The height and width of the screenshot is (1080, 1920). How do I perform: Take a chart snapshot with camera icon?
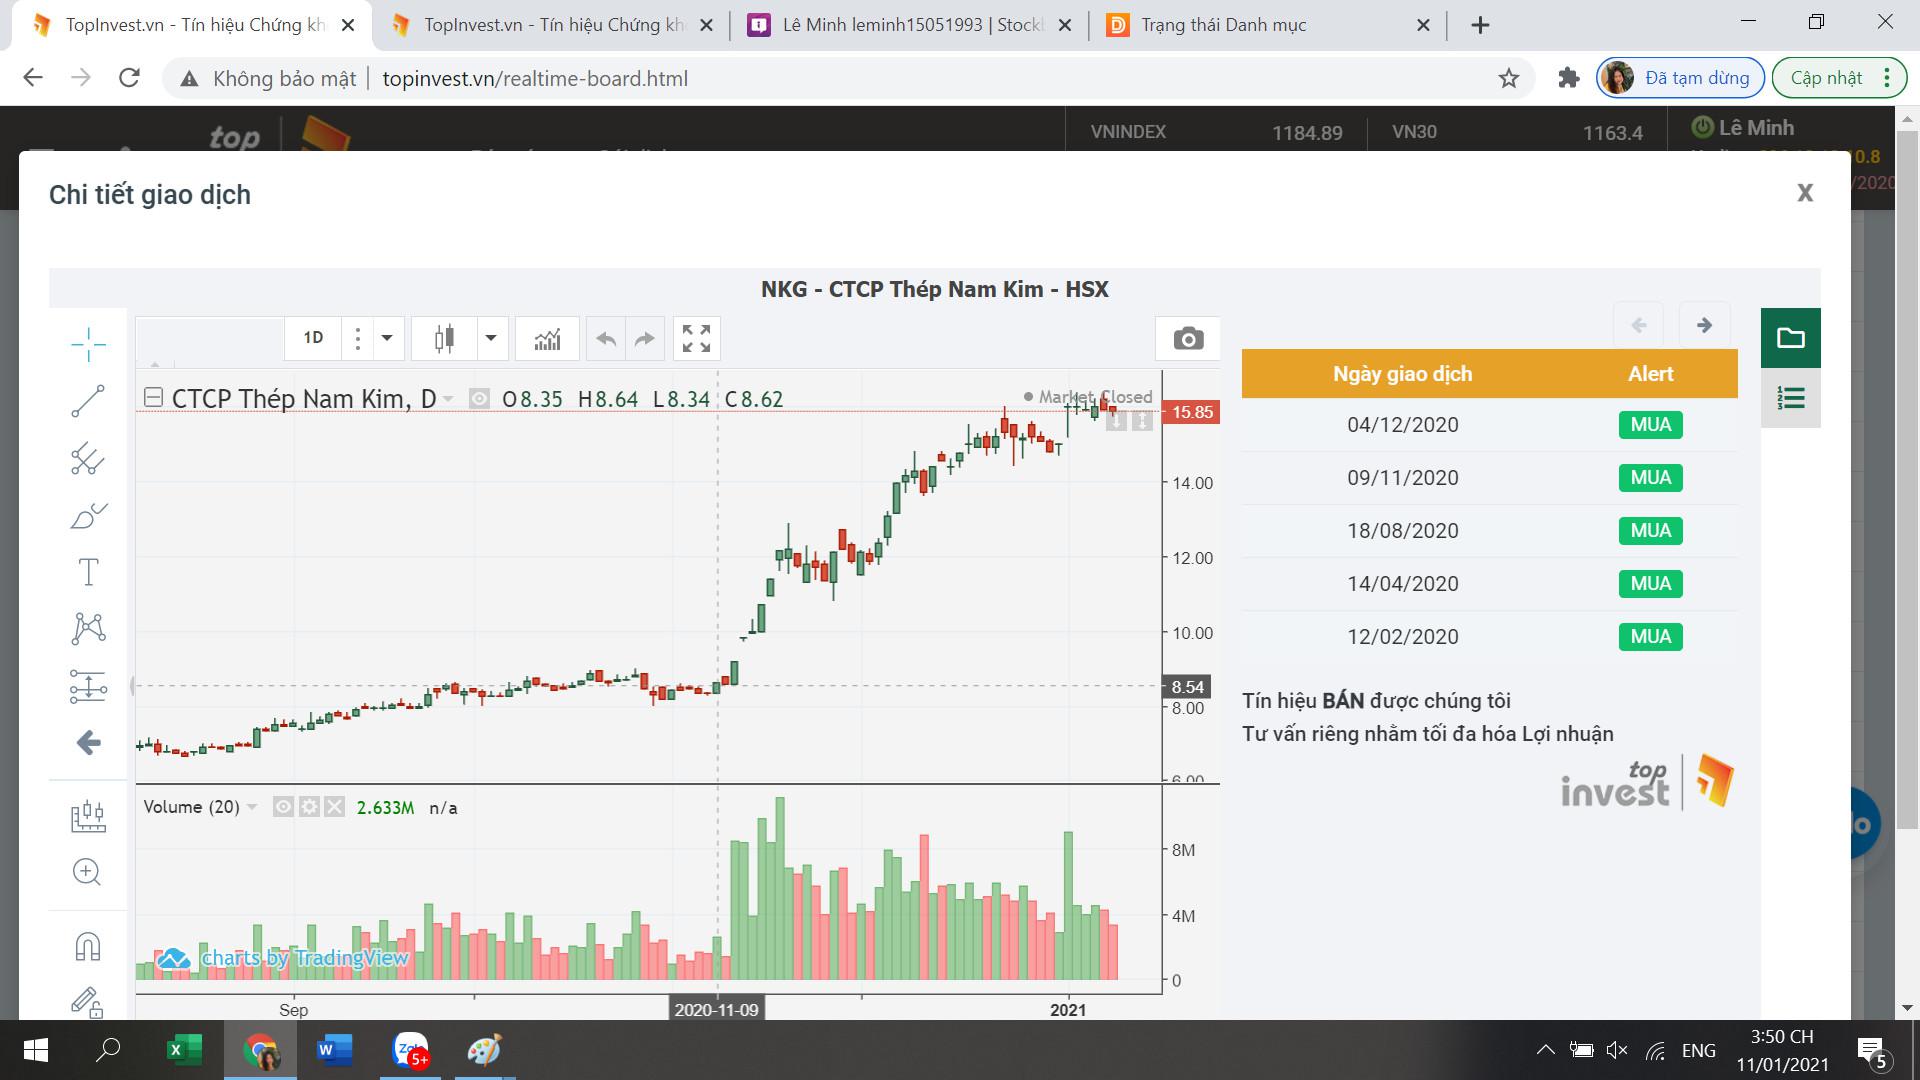click(x=1188, y=339)
